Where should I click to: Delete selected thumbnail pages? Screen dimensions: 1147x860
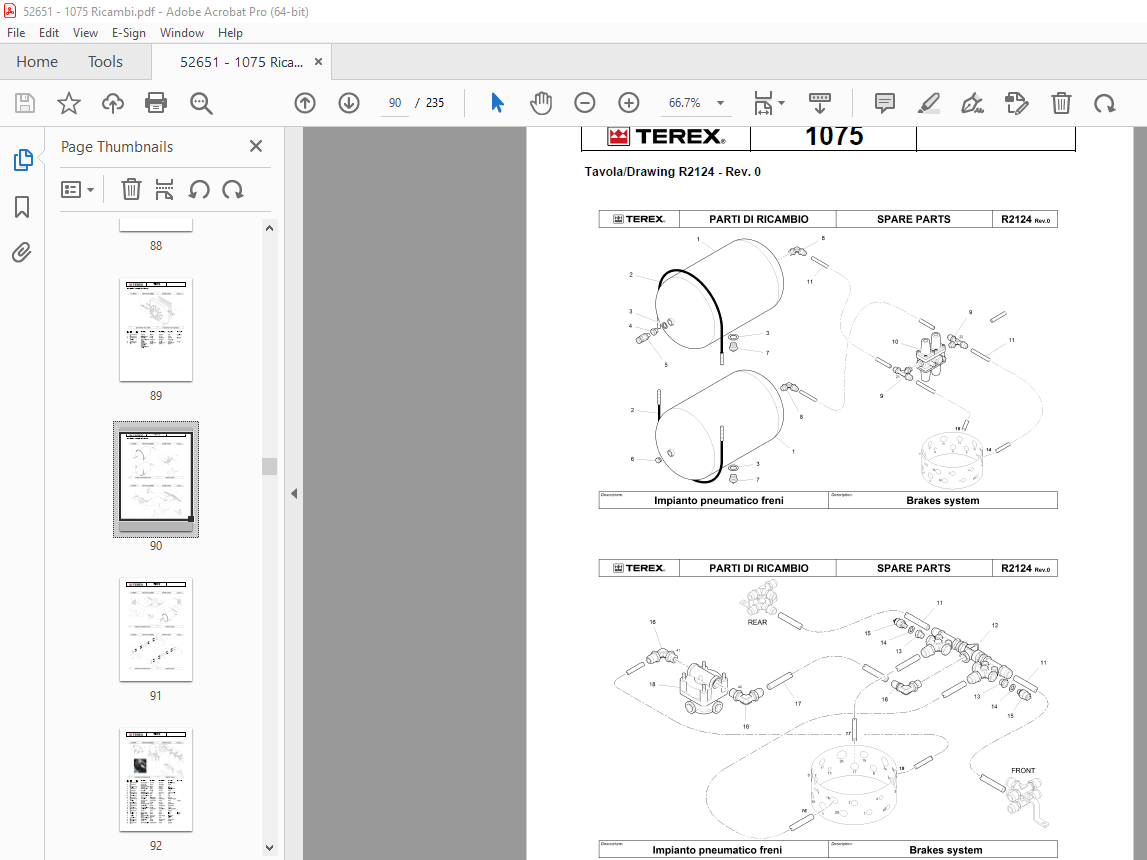pos(131,189)
